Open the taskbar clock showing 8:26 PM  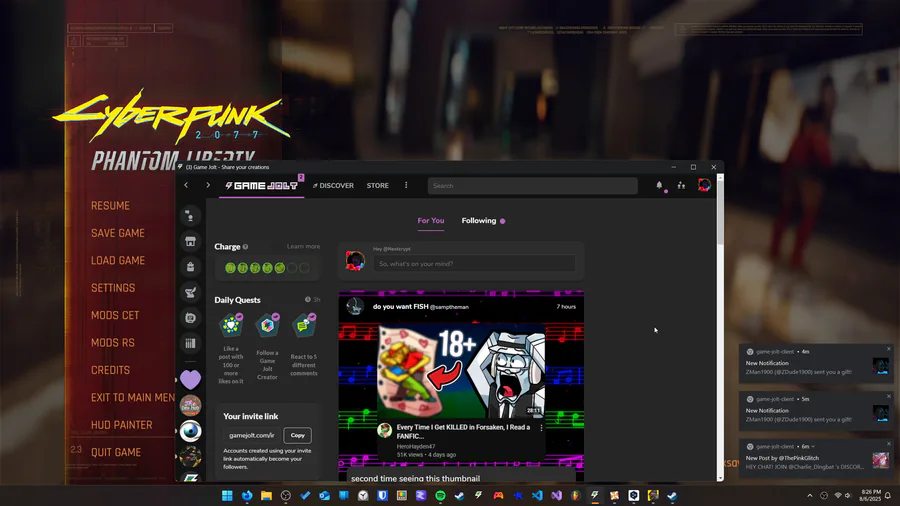[870, 495]
